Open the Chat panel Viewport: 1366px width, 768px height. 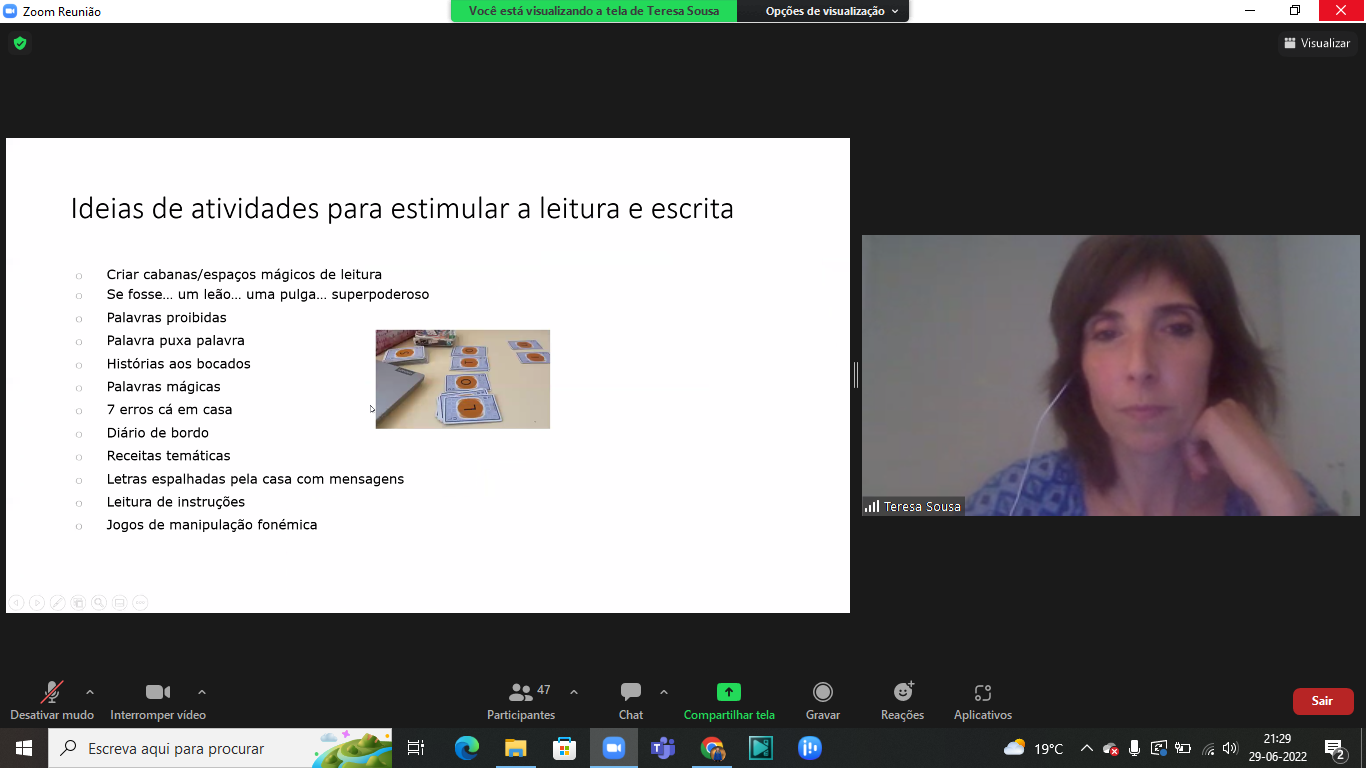point(630,700)
